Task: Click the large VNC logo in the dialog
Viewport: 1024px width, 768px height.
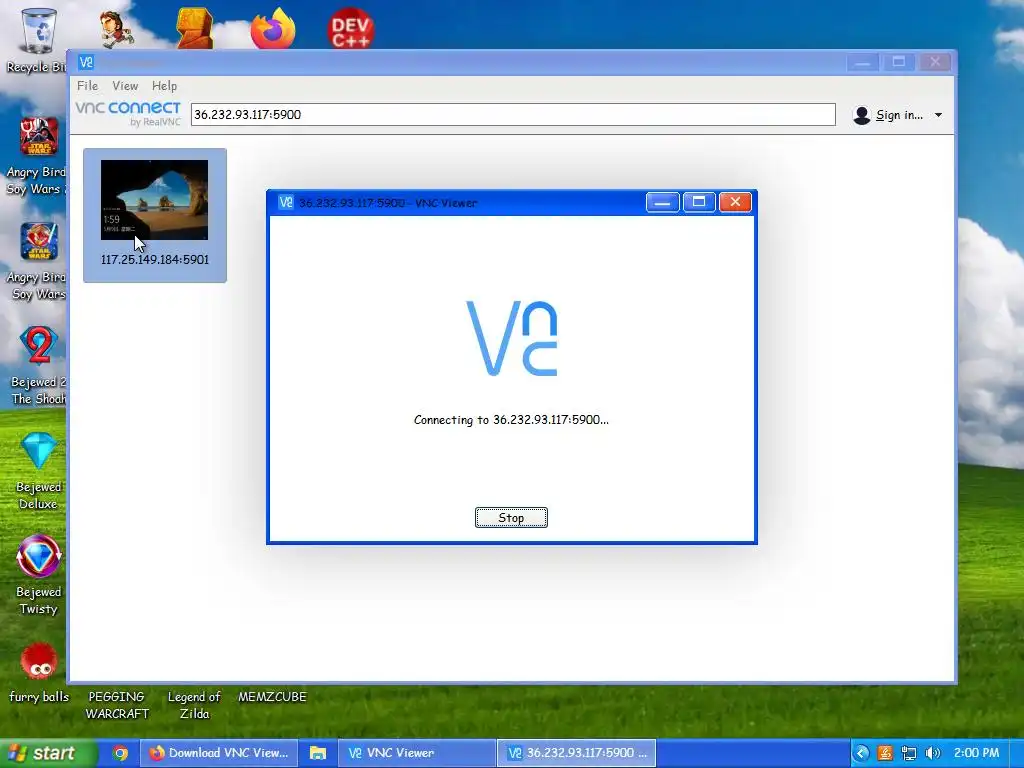Action: [511, 338]
